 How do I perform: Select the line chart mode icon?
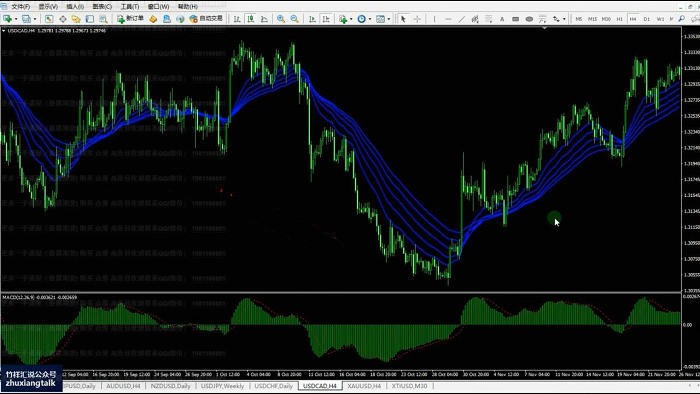point(264,19)
